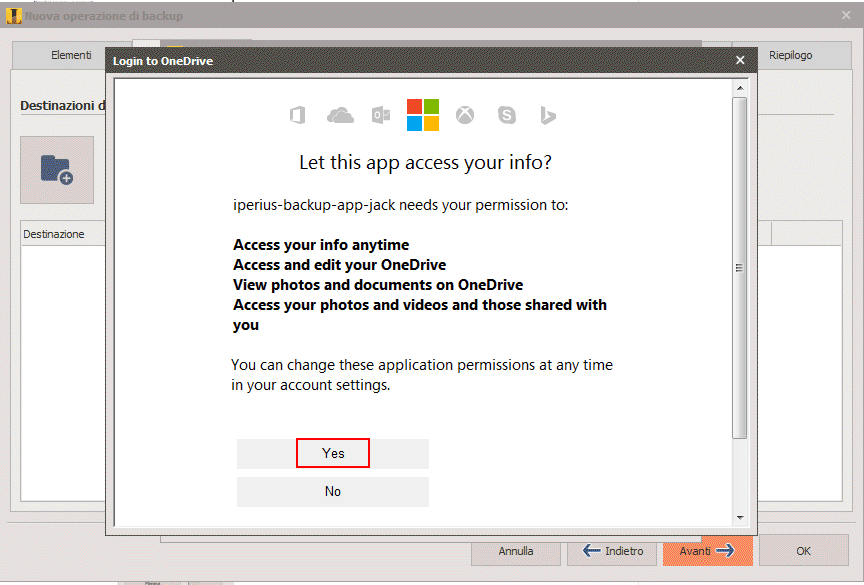Click the Bing icon
864x585 pixels.
click(548, 115)
